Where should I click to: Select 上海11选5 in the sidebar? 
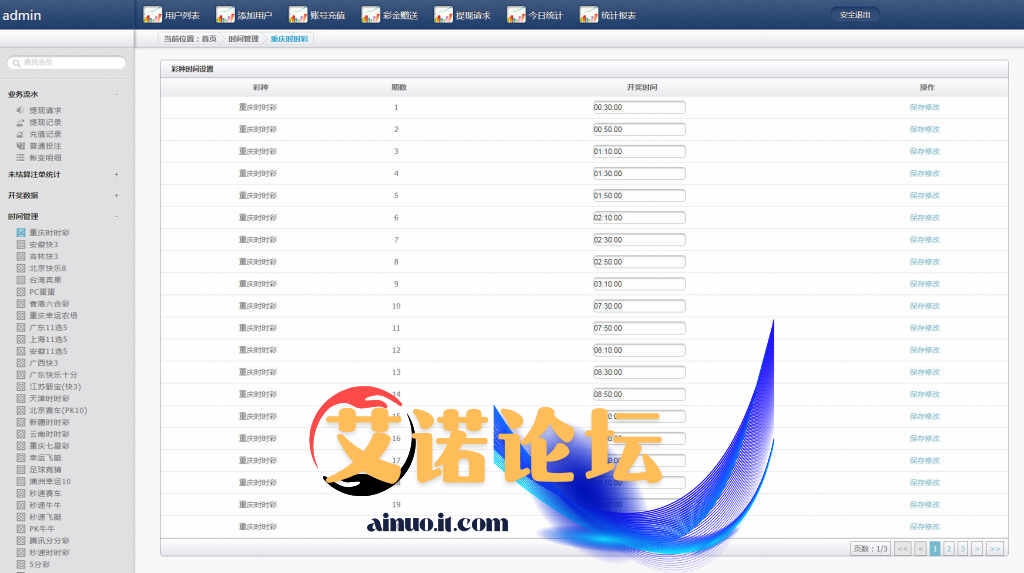tap(48, 339)
